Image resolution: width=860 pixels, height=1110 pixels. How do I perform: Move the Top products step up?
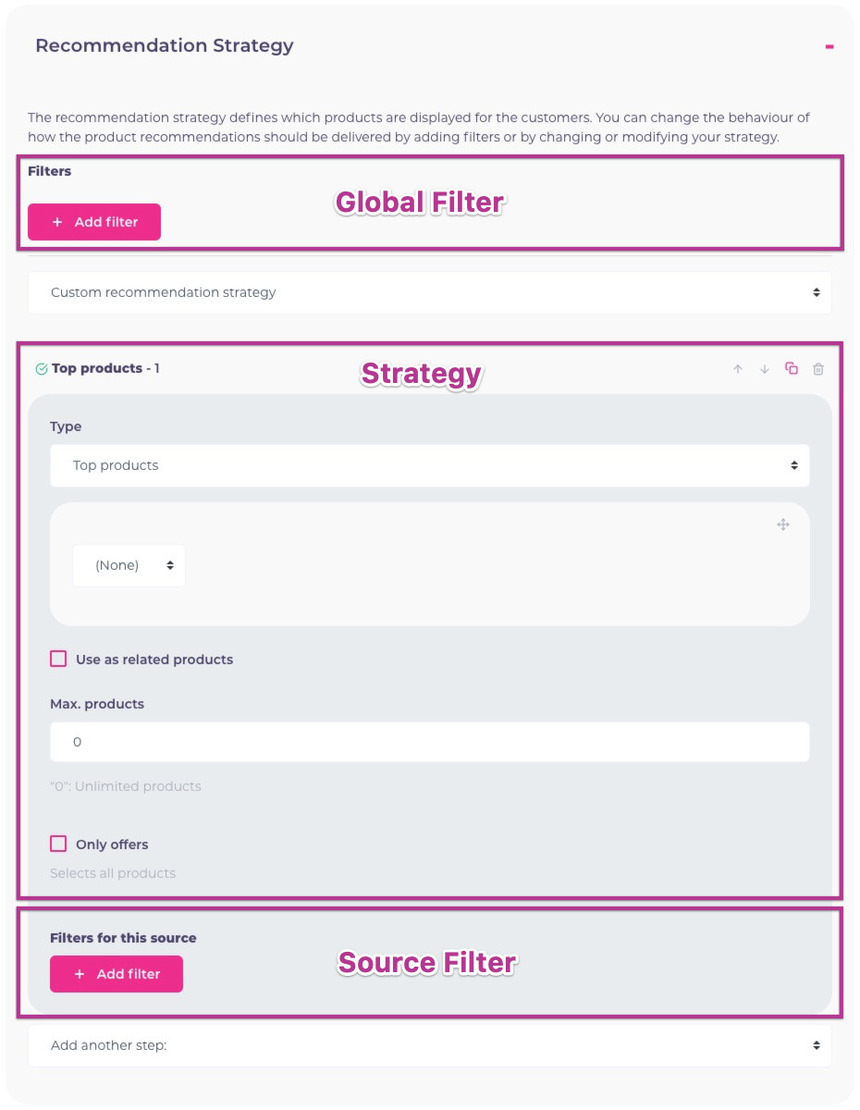tap(738, 369)
